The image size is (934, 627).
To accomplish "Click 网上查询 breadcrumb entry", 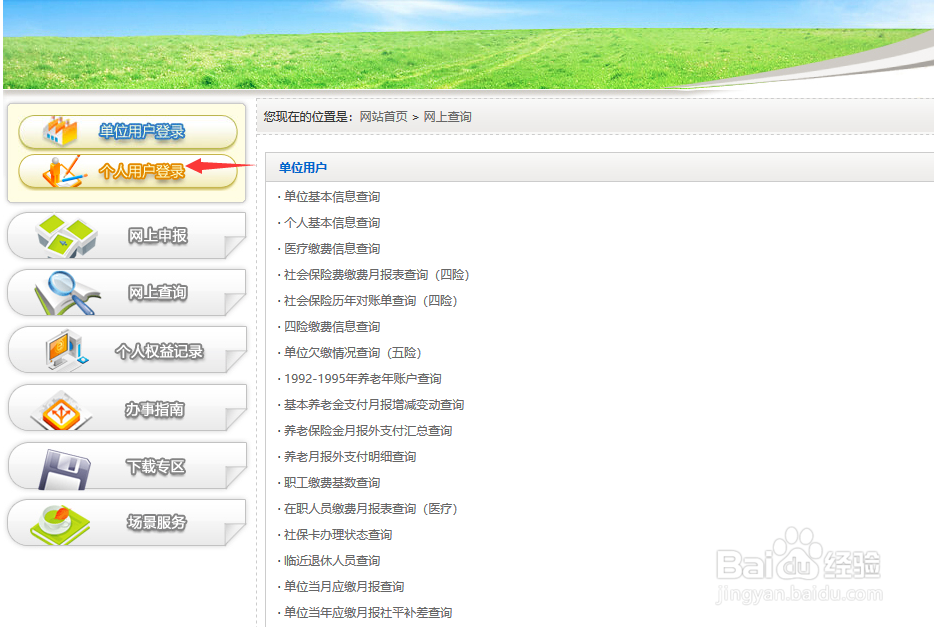I will (446, 116).
